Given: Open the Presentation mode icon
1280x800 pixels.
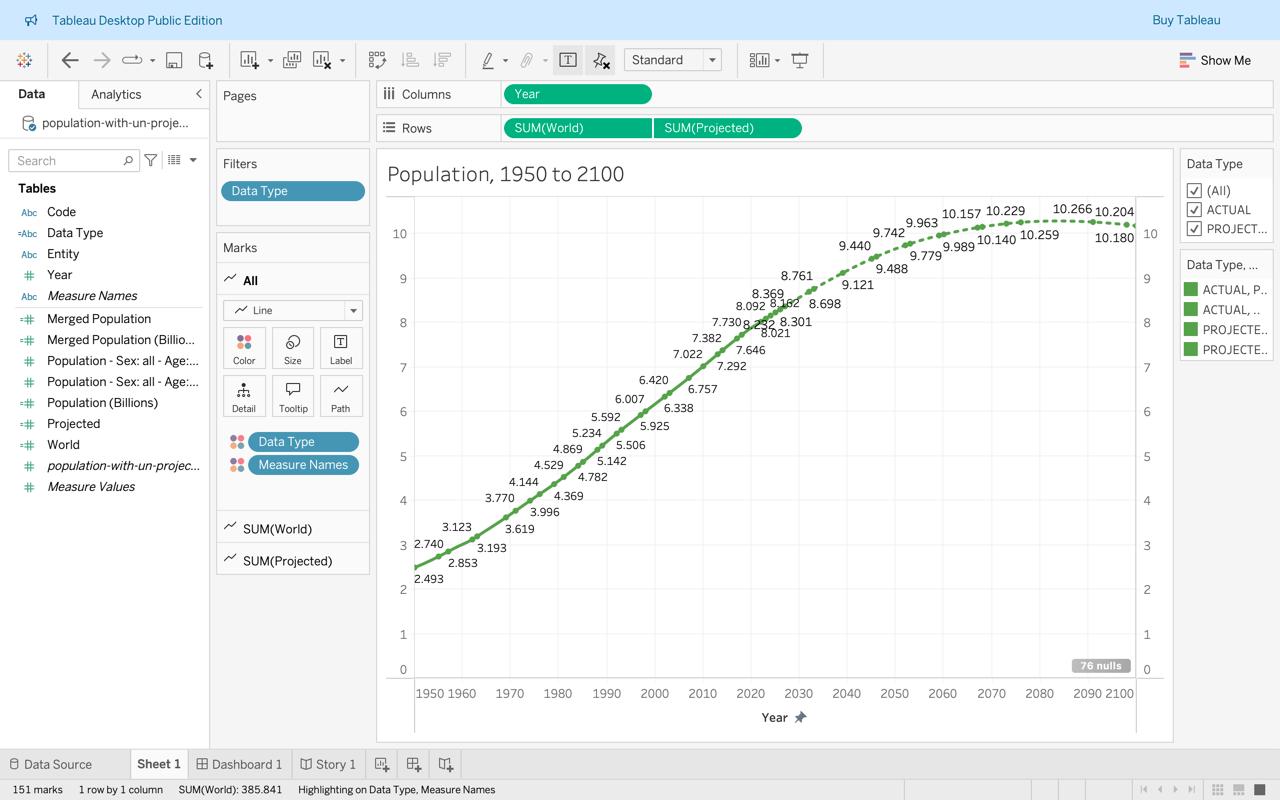Looking at the screenshot, I should (x=800, y=60).
